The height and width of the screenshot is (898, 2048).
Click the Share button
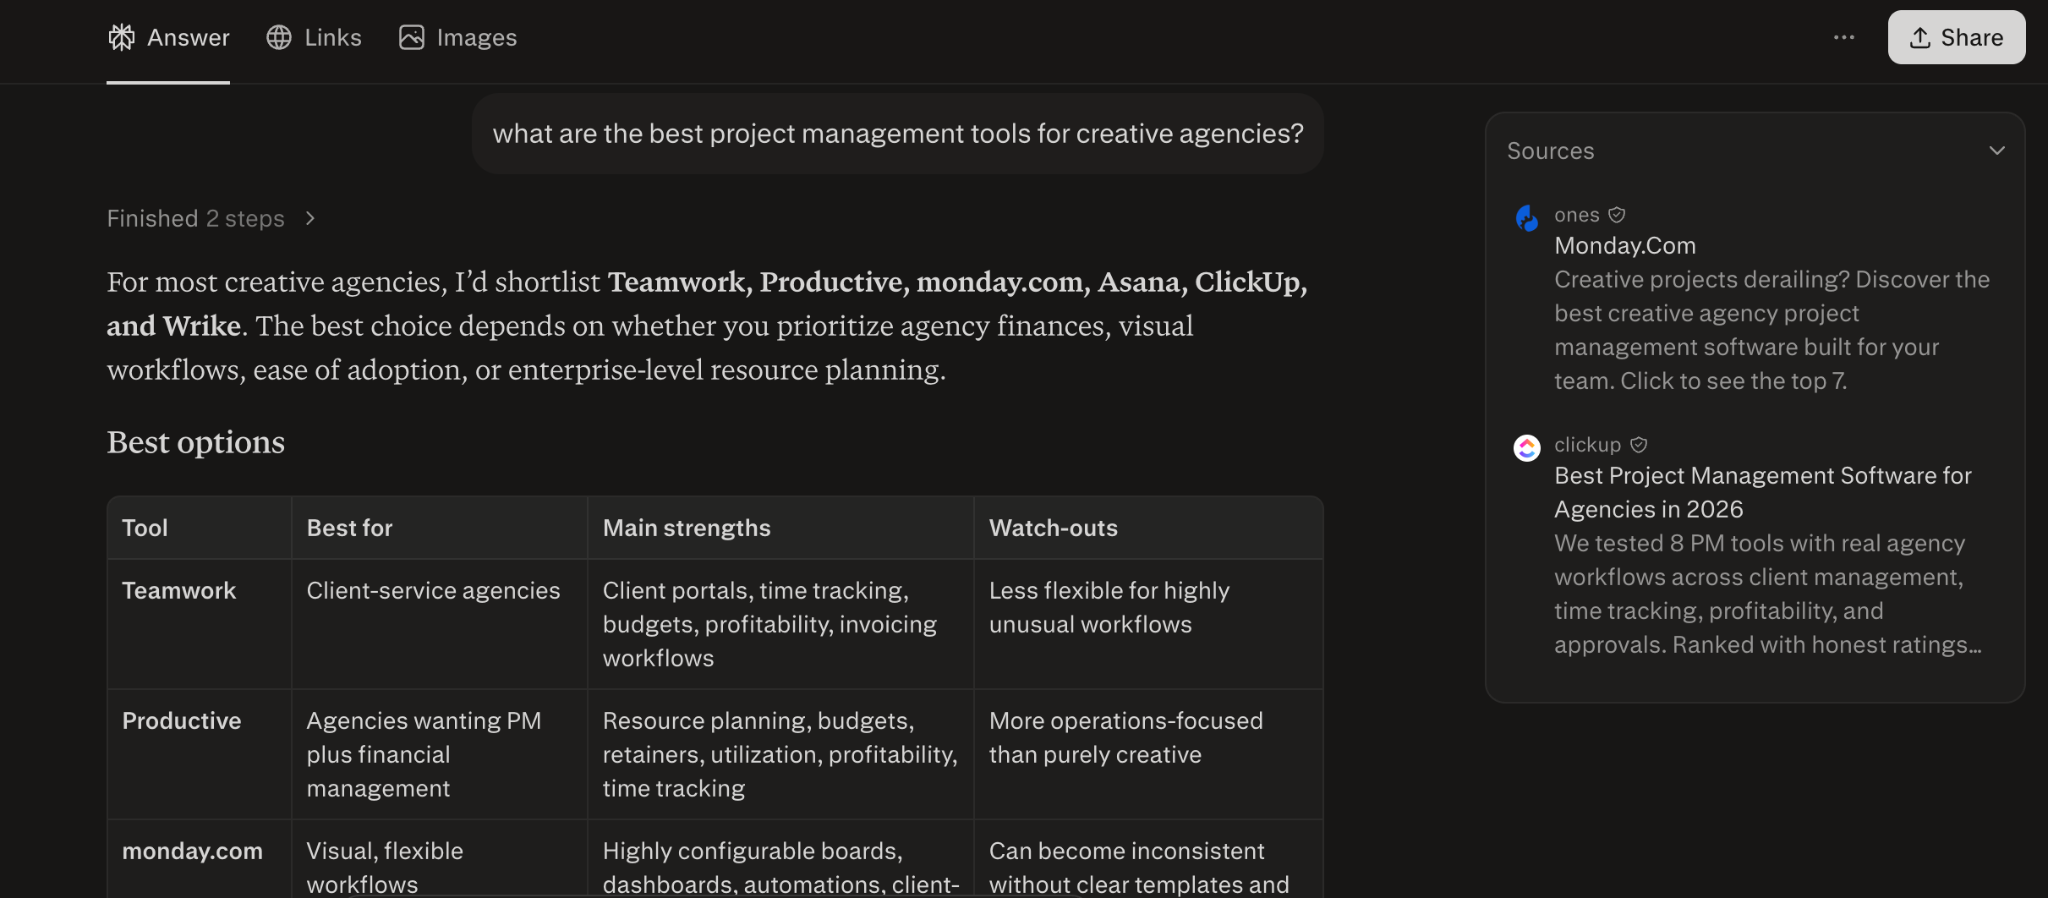tap(1956, 38)
